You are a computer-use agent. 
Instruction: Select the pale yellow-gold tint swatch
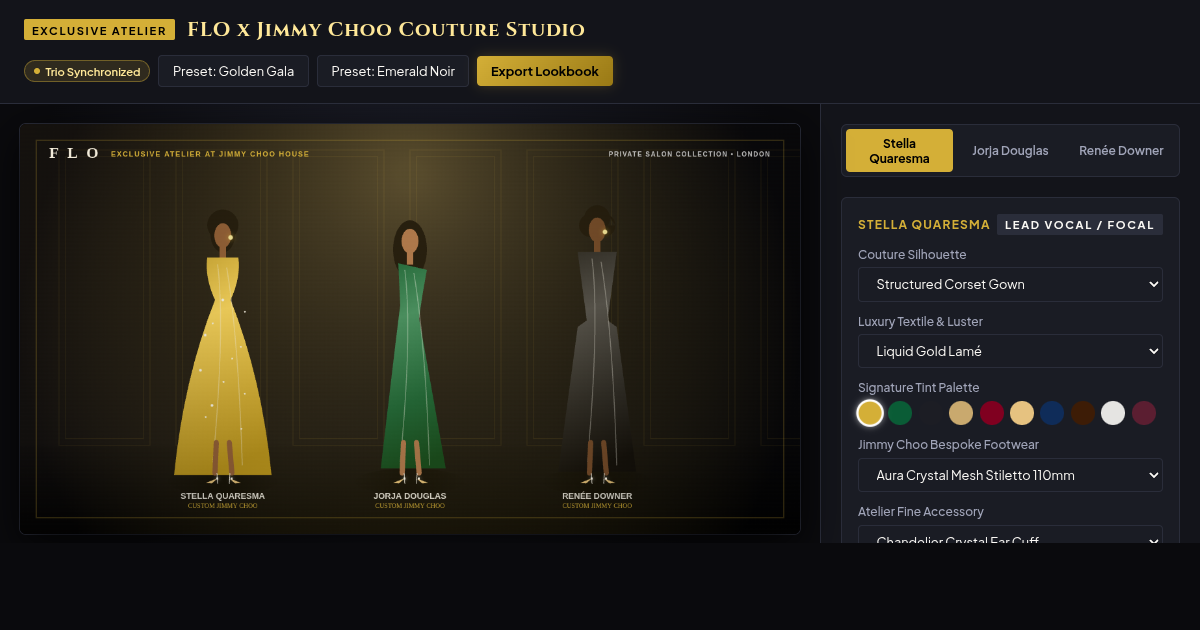coord(1022,413)
